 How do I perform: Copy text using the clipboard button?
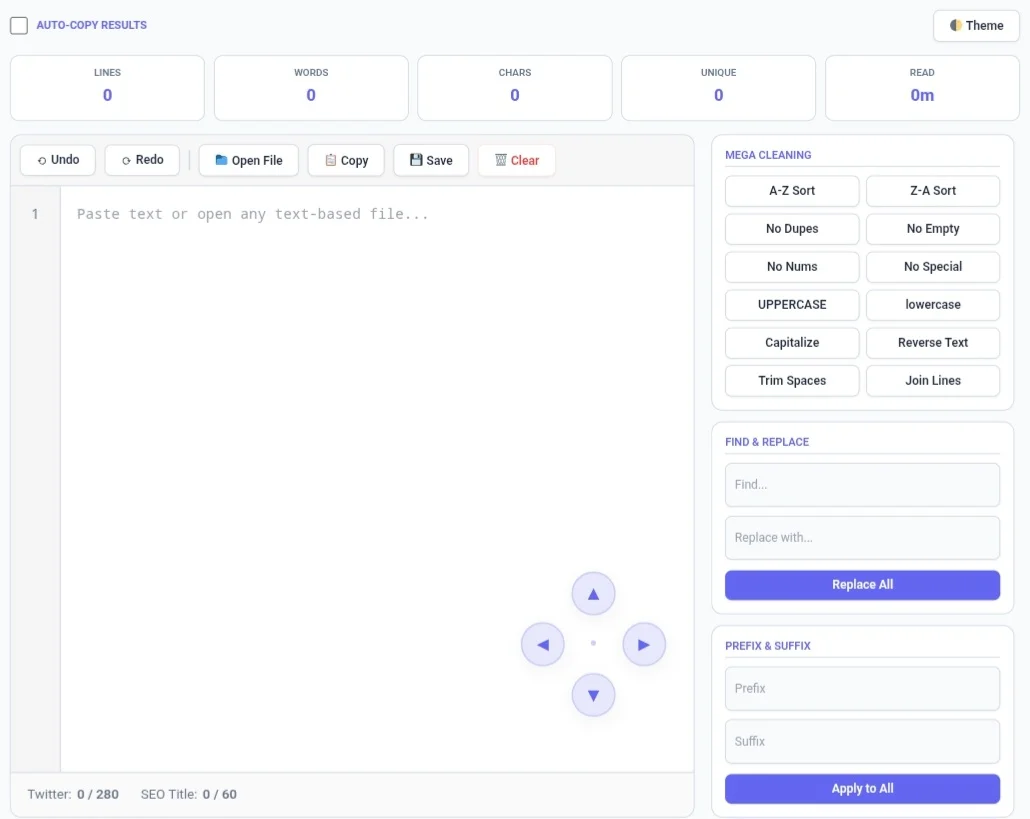[346, 160]
